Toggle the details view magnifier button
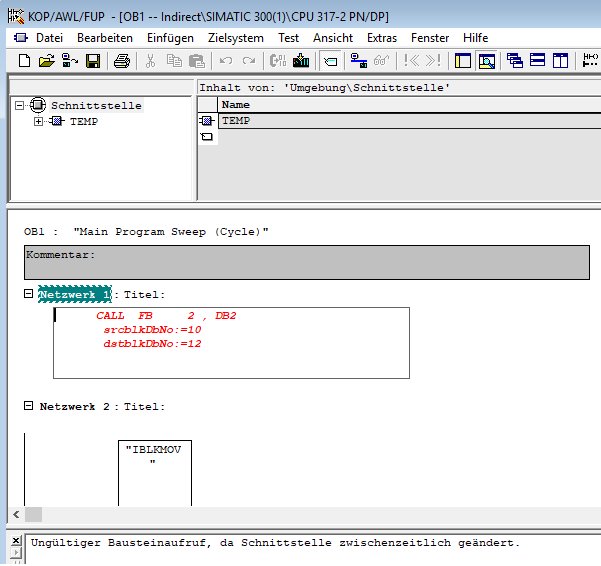The height and width of the screenshot is (566, 601). point(487,61)
